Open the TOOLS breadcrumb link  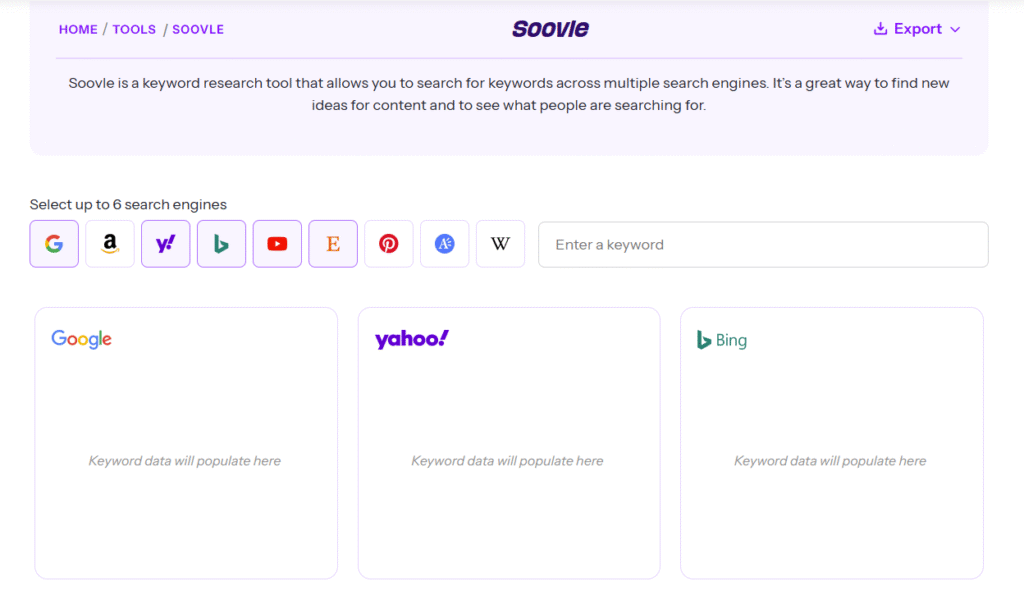[x=134, y=29]
